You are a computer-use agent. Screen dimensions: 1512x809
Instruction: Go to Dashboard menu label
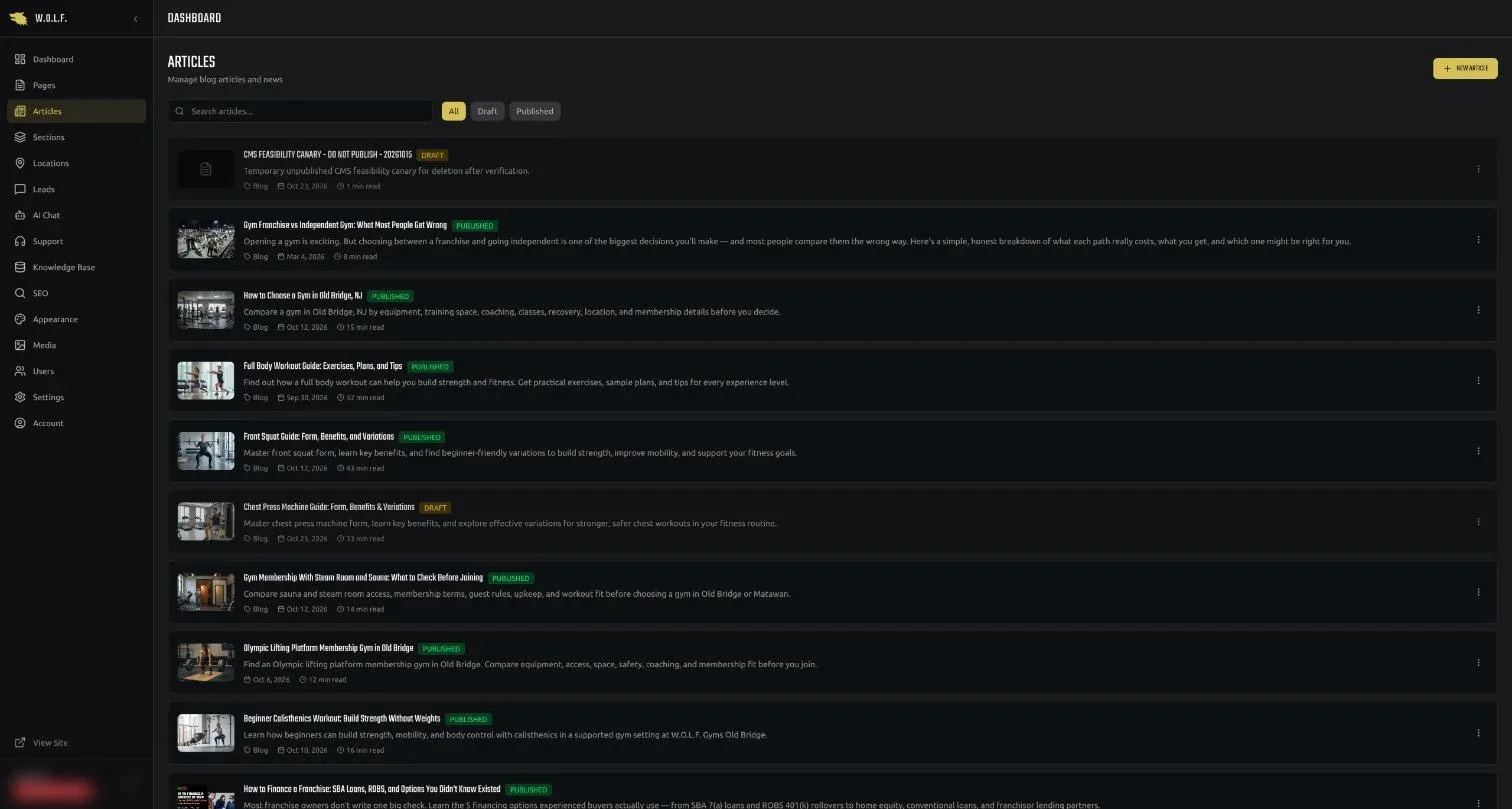coord(53,59)
